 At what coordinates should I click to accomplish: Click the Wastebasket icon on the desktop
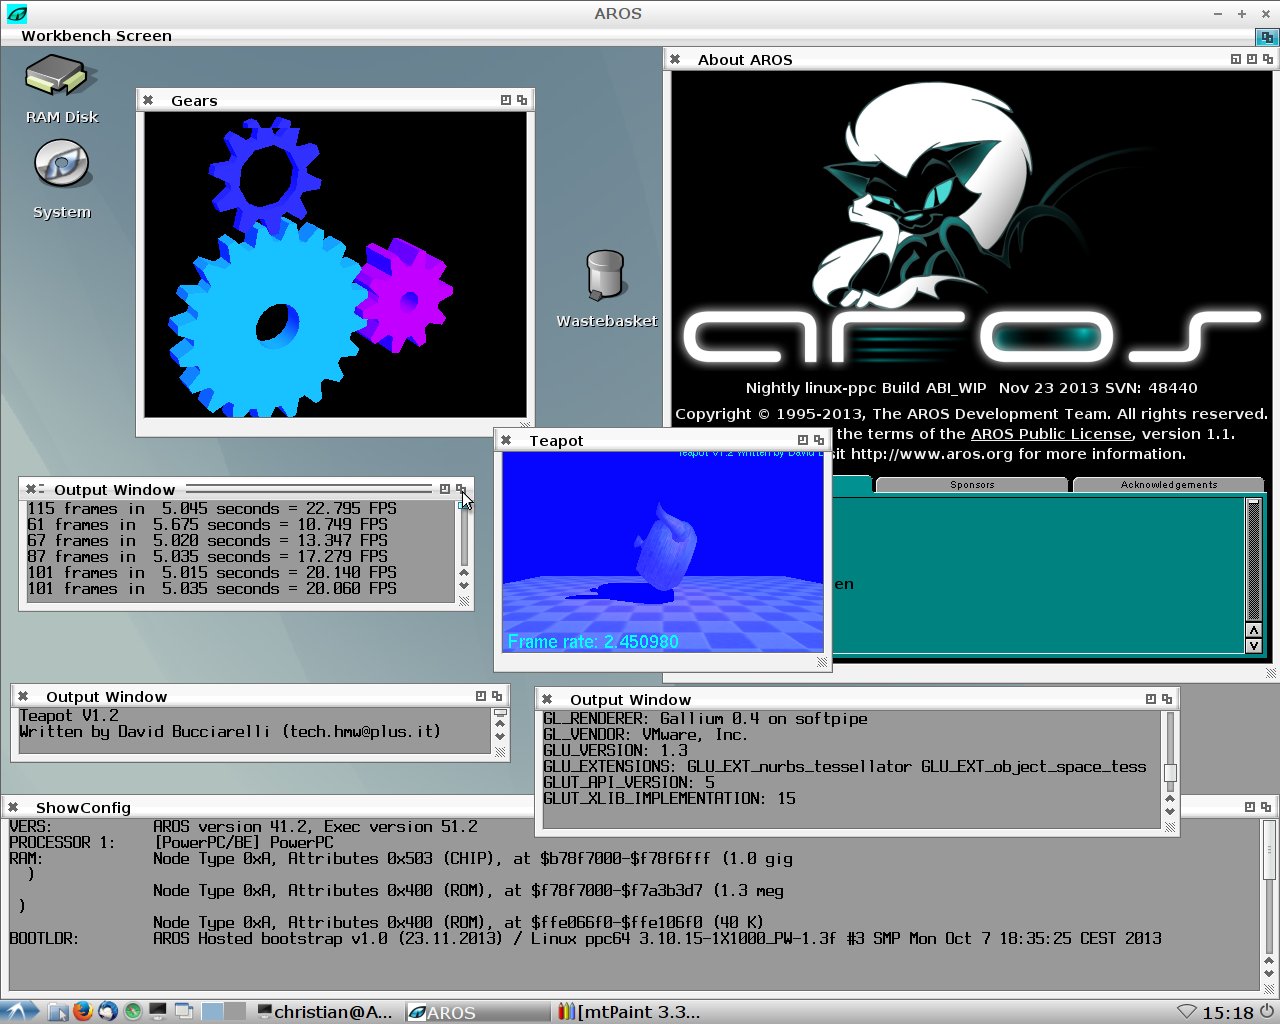(x=605, y=277)
